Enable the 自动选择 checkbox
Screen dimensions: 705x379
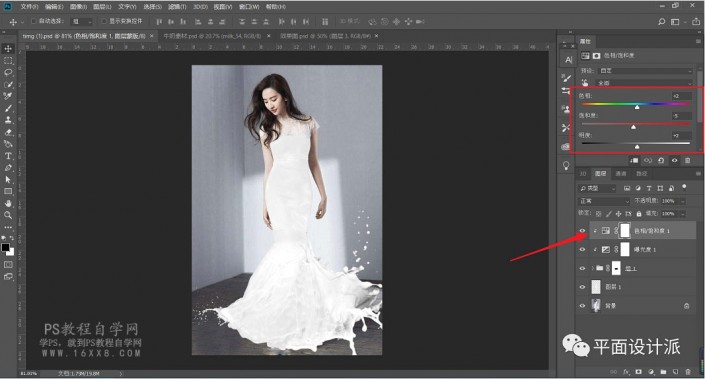tap(34, 21)
